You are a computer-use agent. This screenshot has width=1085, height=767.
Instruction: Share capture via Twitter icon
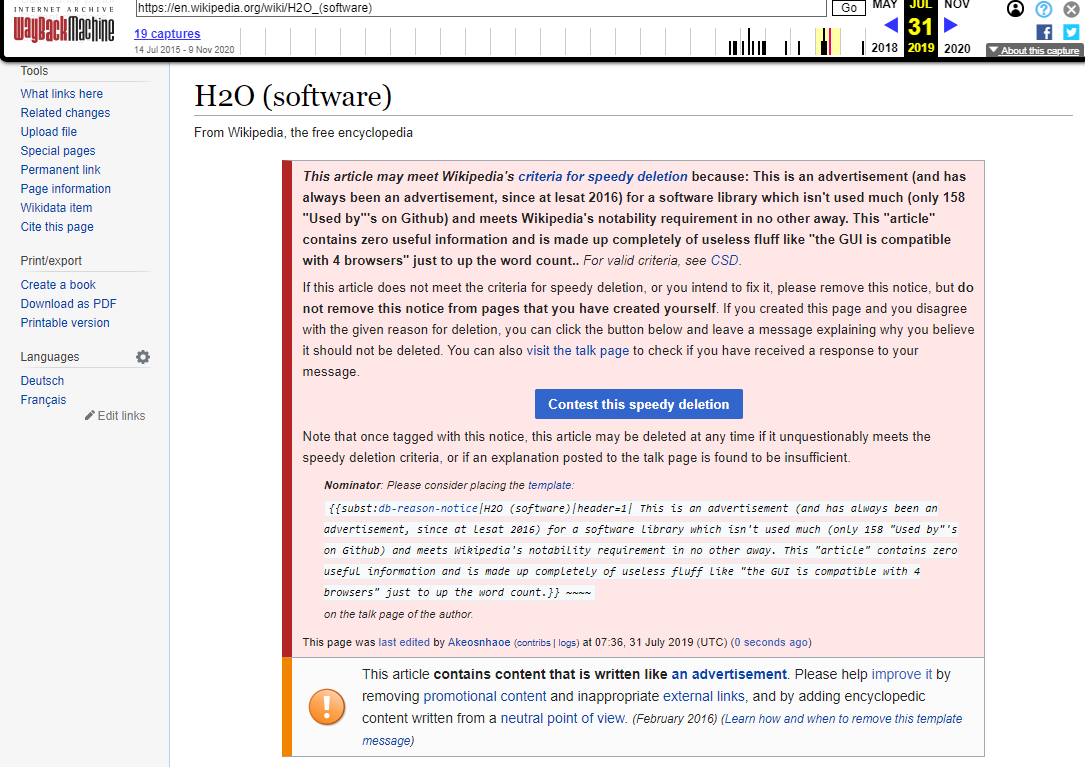pos(1071,32)
